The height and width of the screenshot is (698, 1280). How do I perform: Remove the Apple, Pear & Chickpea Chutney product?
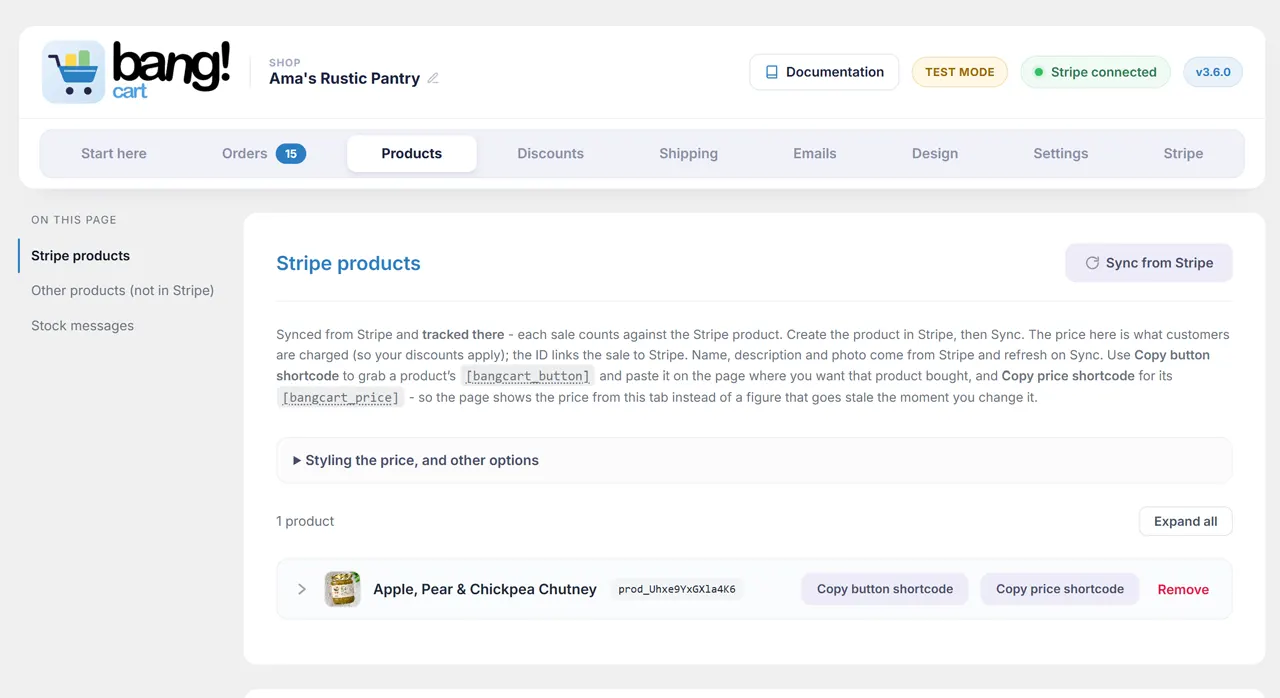[x=1183, y=590]
